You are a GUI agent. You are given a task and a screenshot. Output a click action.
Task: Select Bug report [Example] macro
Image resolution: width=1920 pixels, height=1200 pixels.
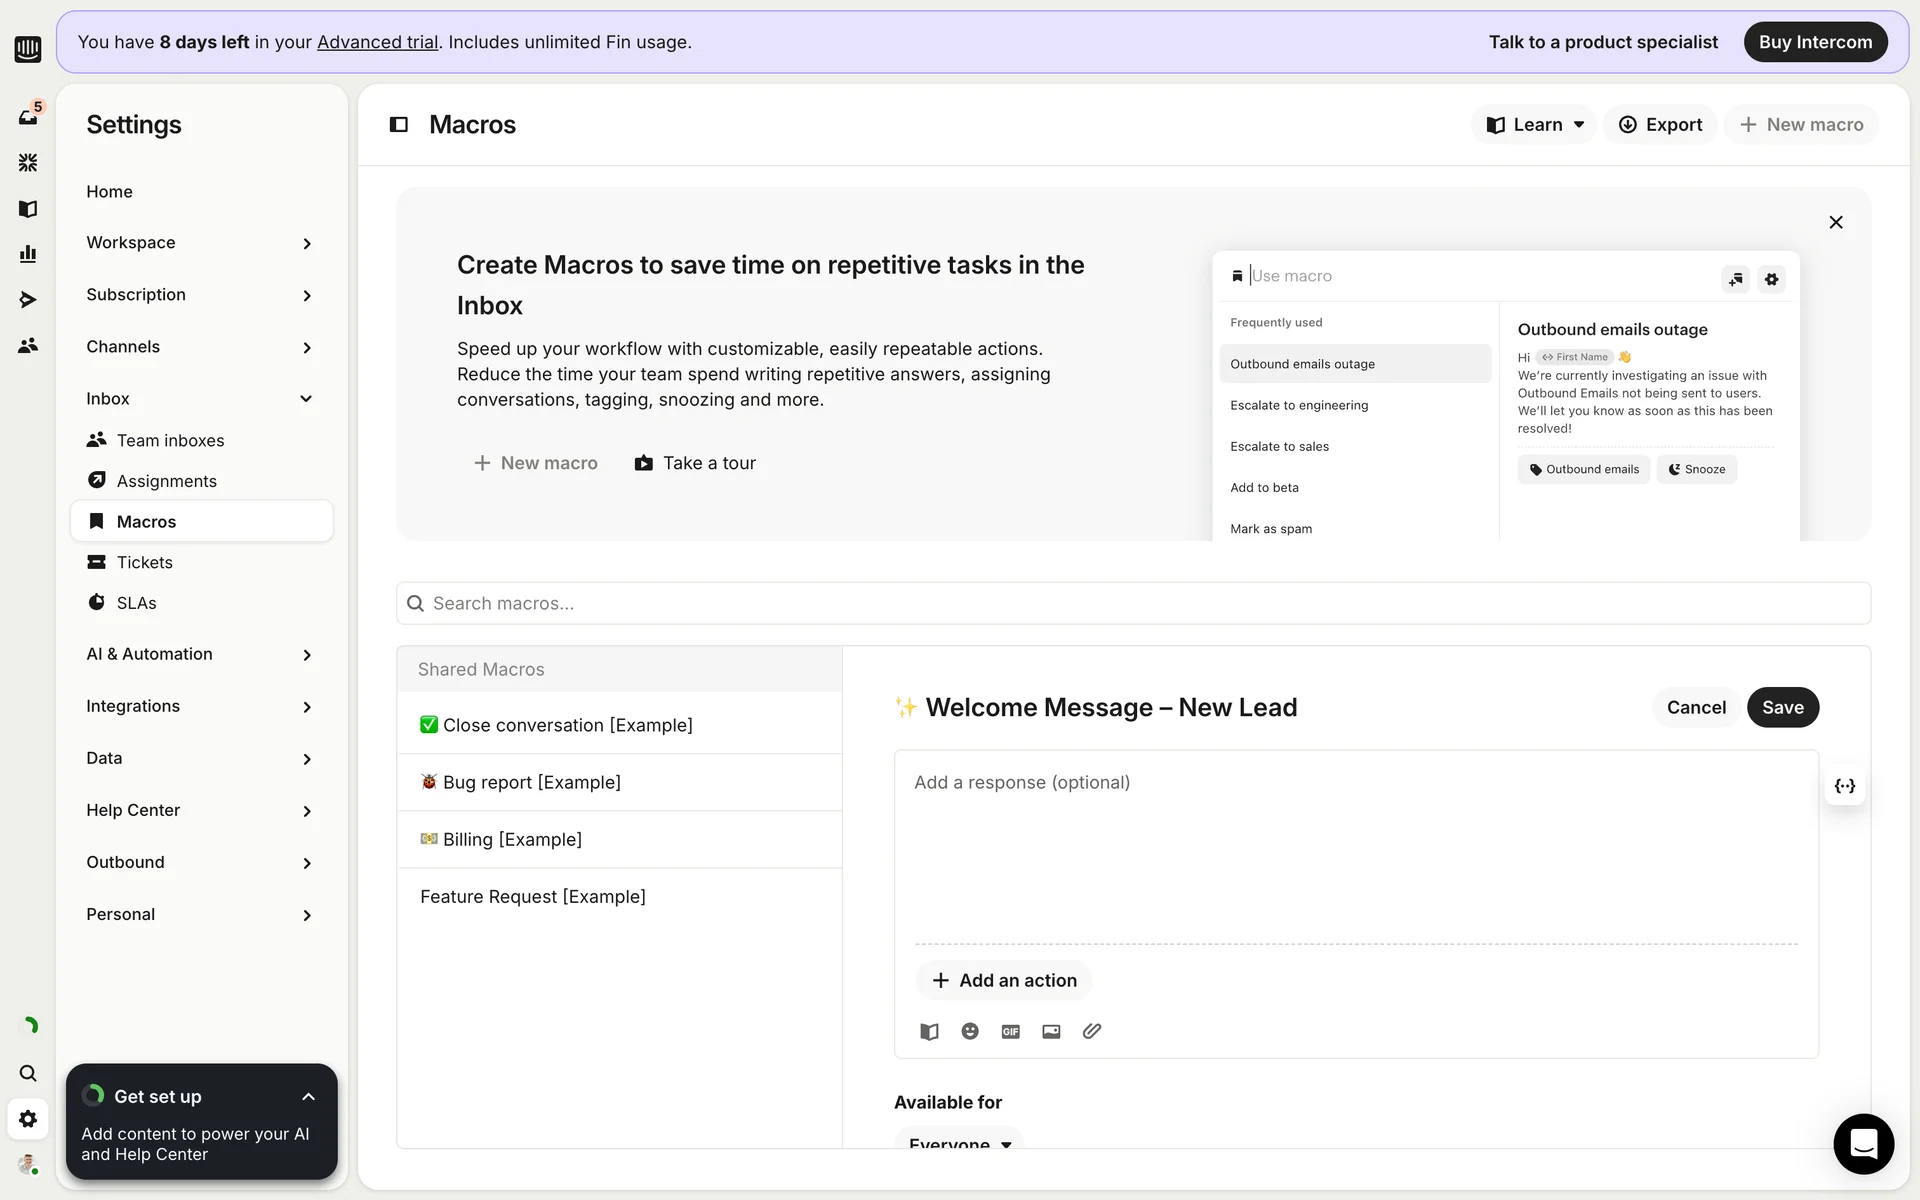[x=531, y=782]
